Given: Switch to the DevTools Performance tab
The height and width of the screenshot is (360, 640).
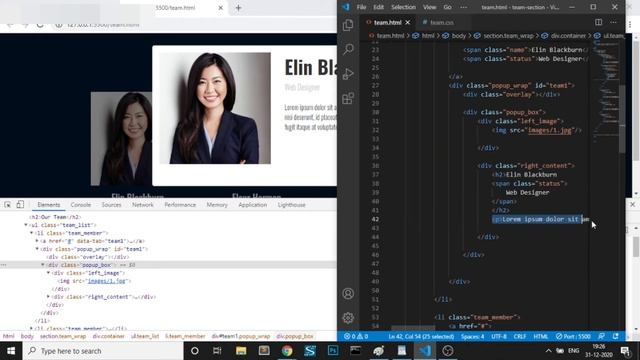Looking at the screenshot, I should click(x=180, y=204).
